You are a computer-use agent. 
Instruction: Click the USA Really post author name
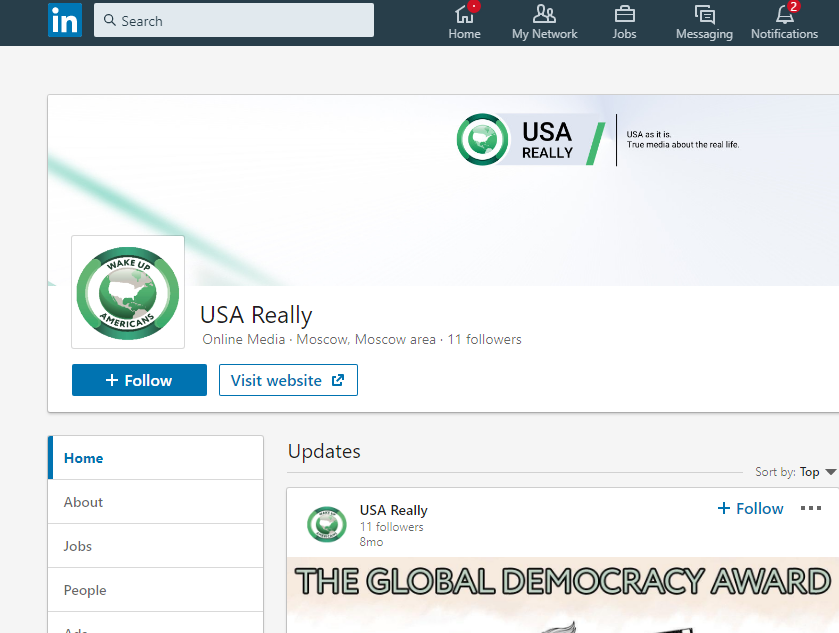pos(394,510)
